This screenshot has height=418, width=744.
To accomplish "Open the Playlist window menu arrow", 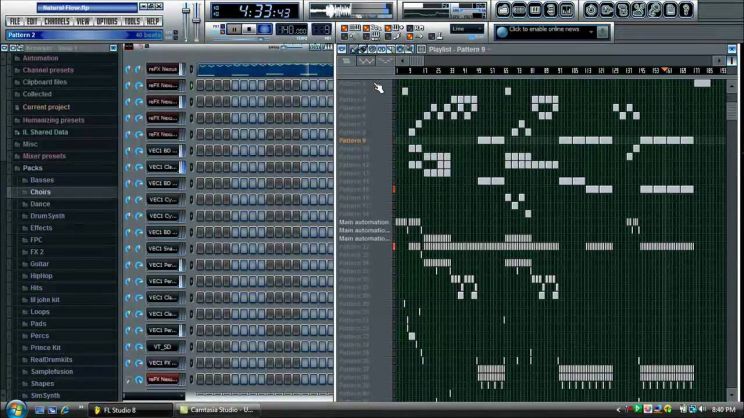I will (x=342, y=49).
